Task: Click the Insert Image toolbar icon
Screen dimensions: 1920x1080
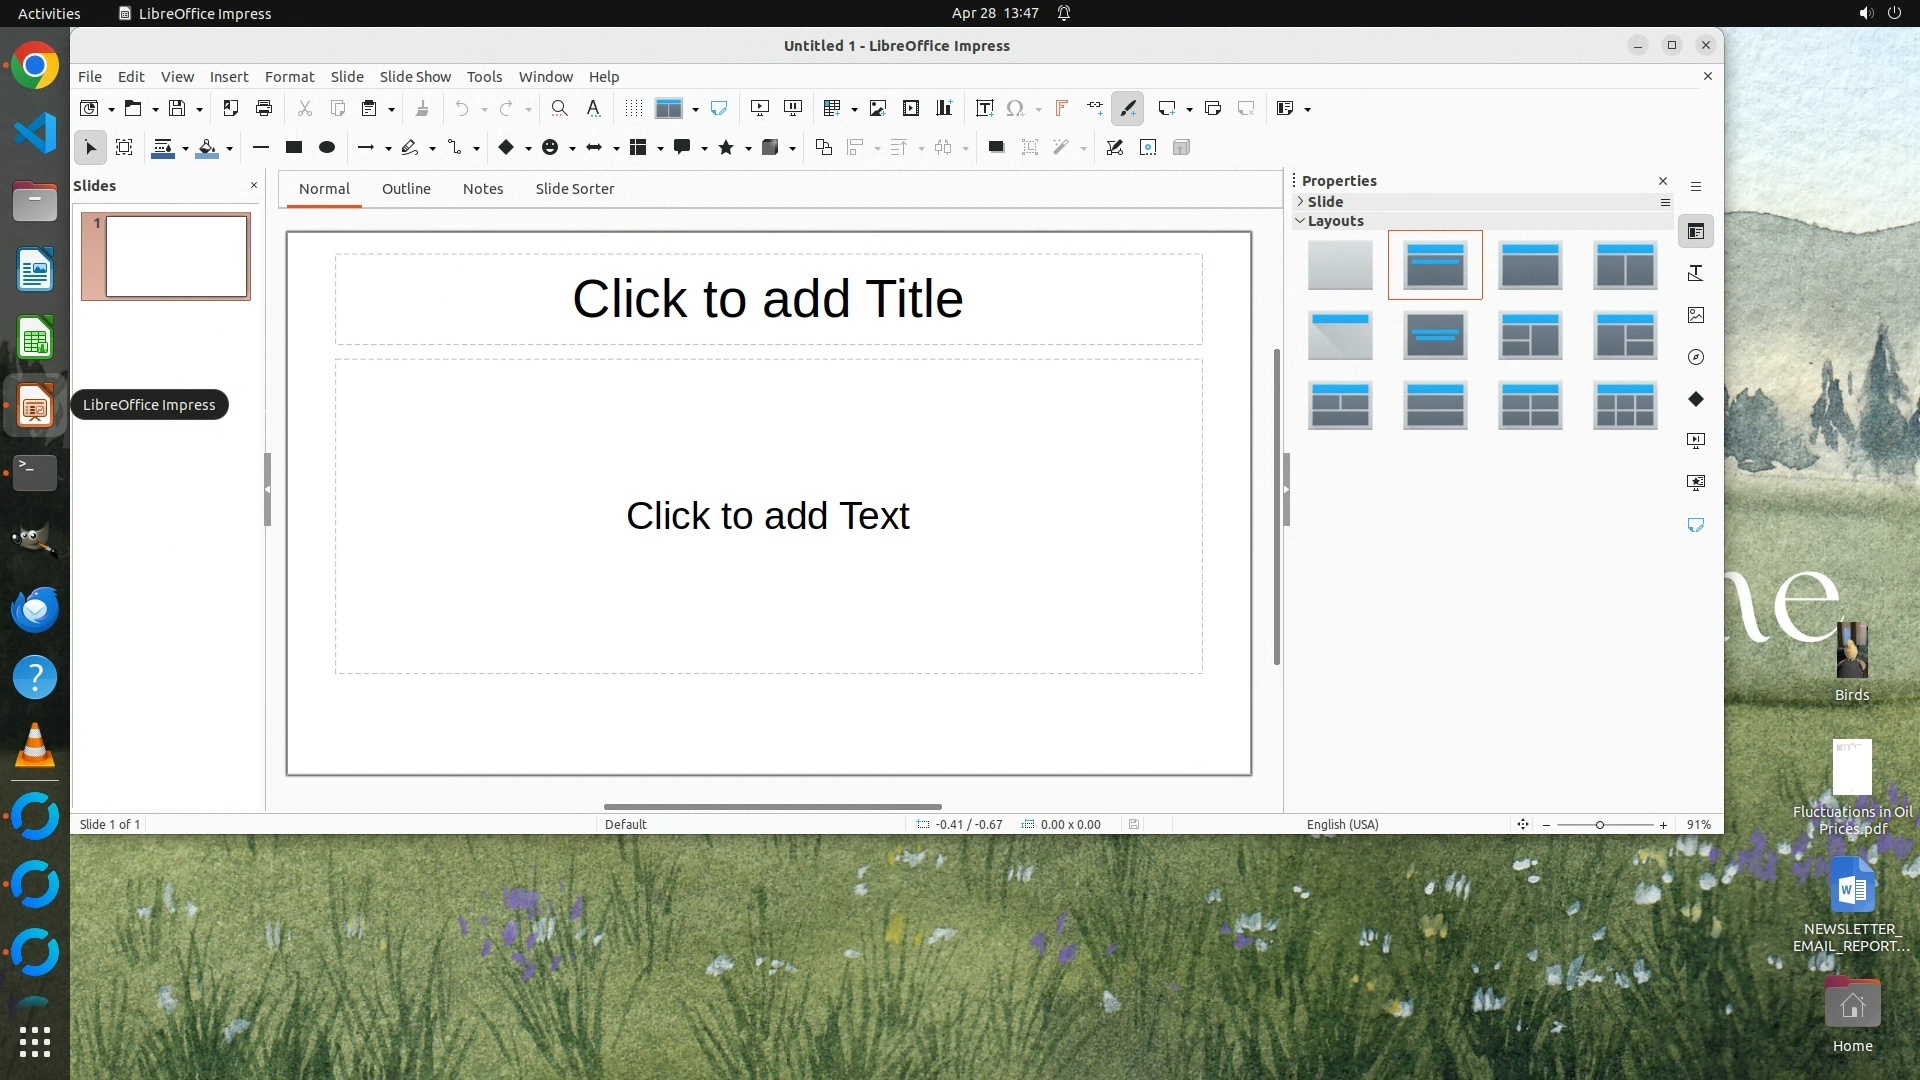Action: [877, 108]
